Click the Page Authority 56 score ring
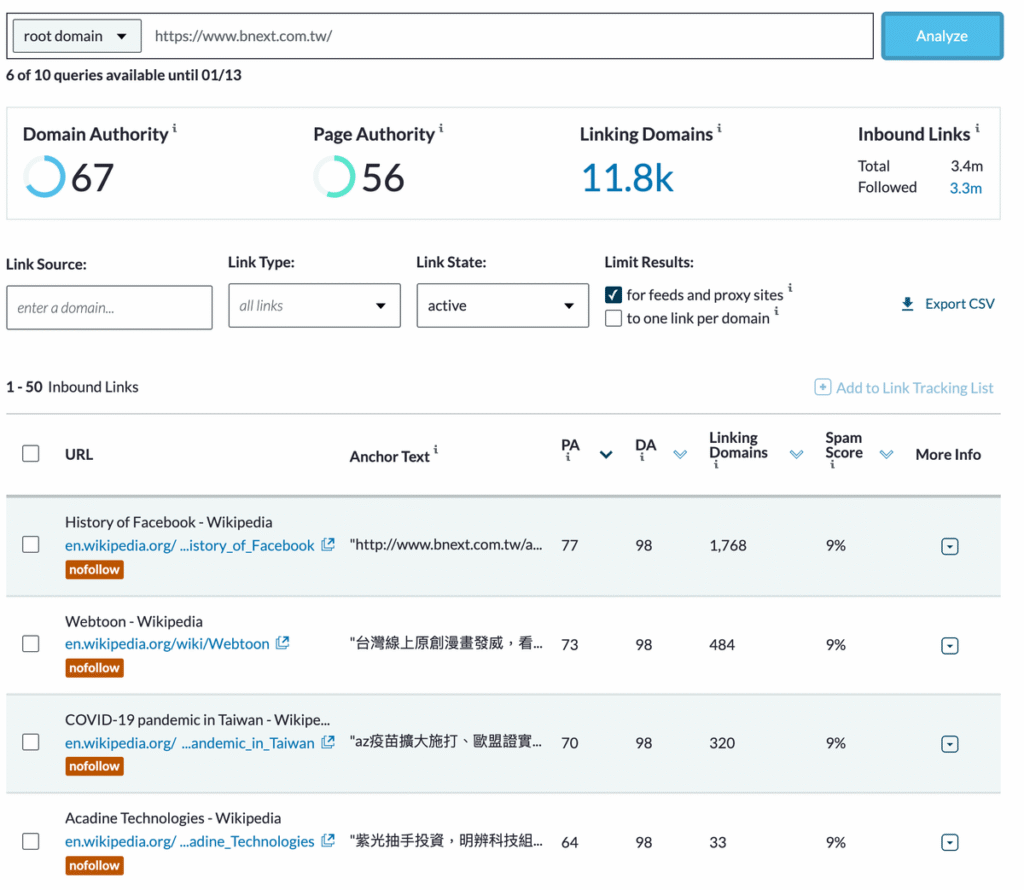The height and width of the screenshot is (890, 1024). (x=334, y=176)
